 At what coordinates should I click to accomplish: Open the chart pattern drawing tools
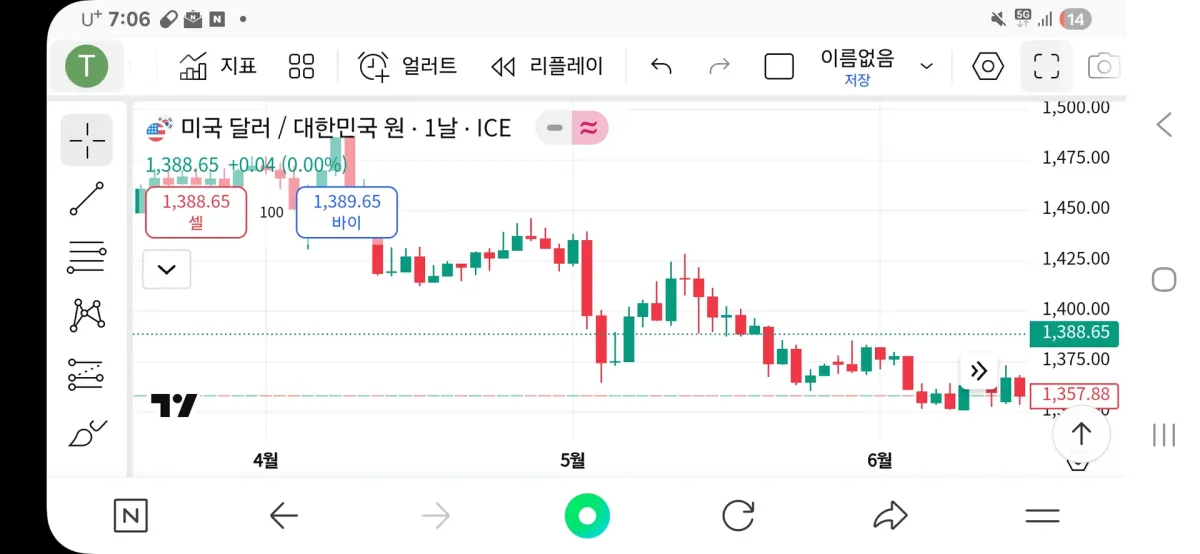pos(87,315)
